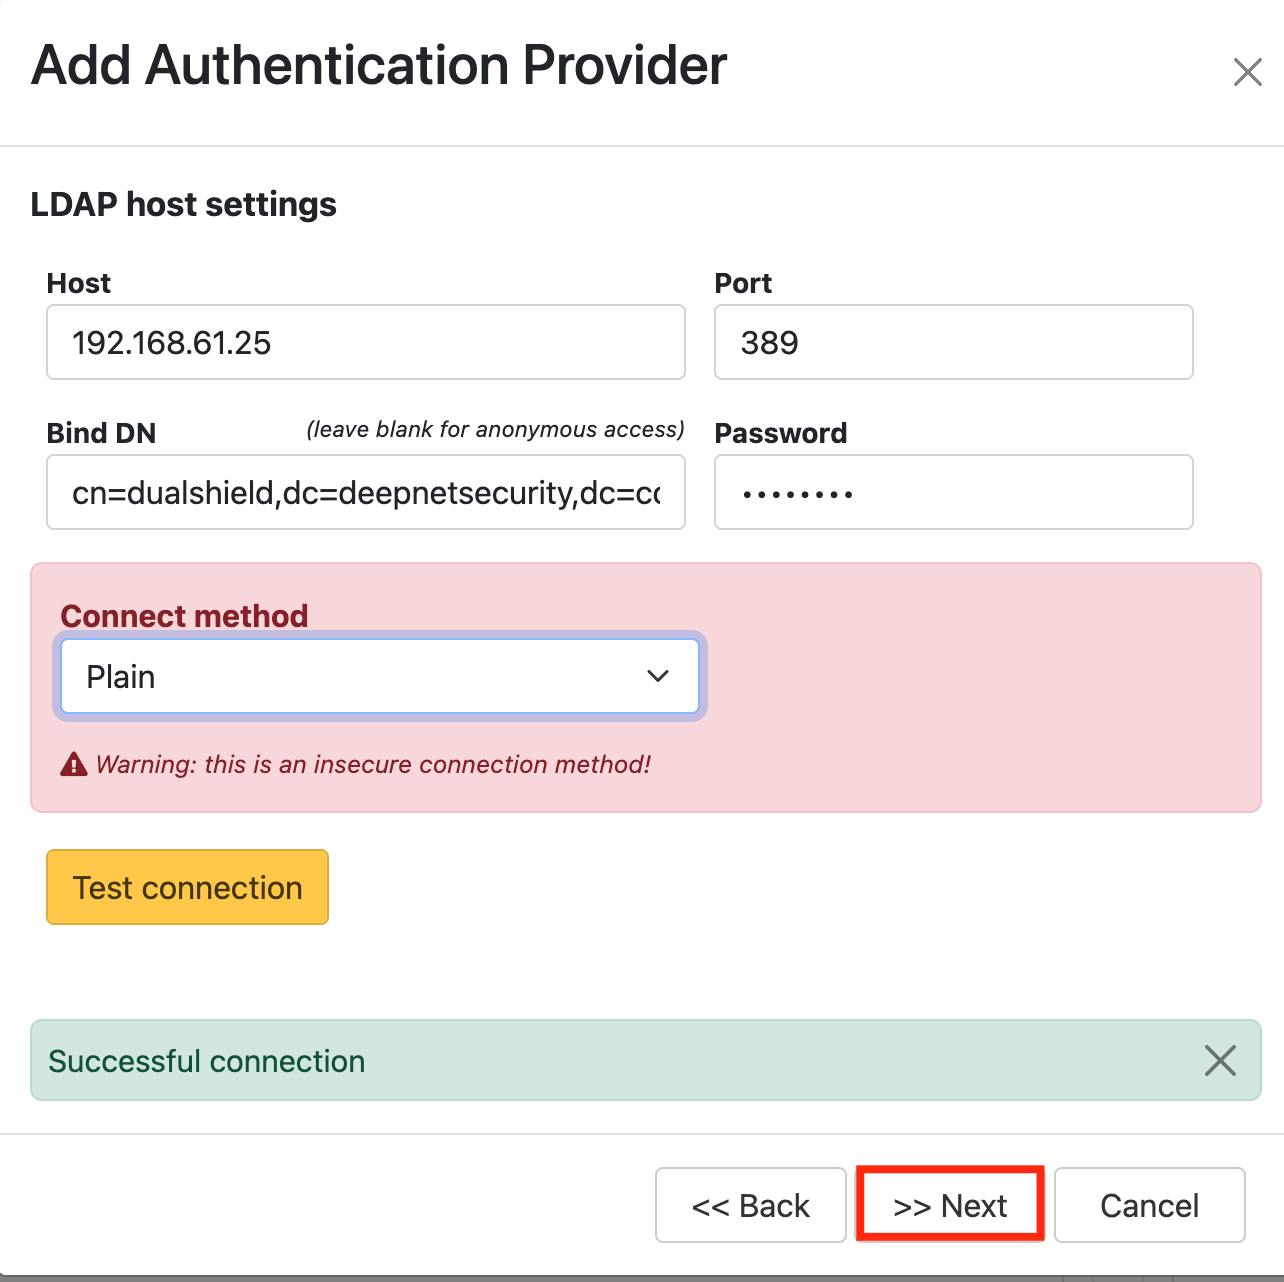Click the Successful connection message text
The height and width of the screenshot is (1282, 1284).
[207, 1061]
